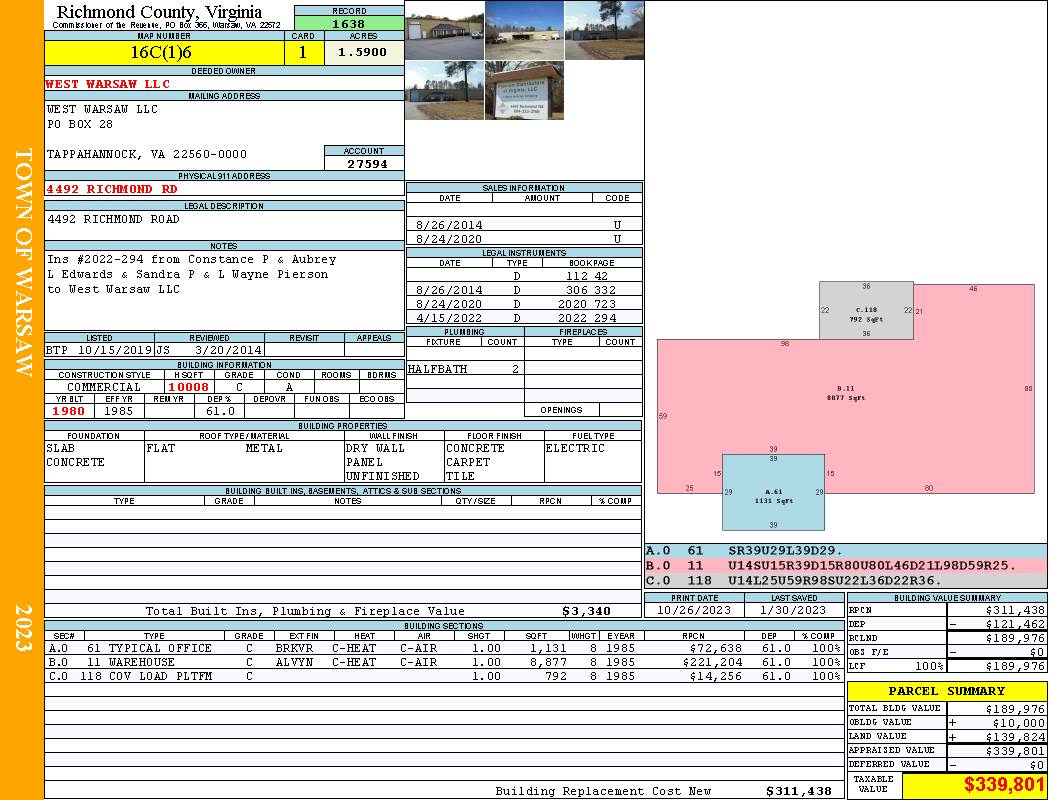The height and width of the screenshot is (800, 1050).
Task: Click the year built value 1980
Action: click(x=69, y=411)
